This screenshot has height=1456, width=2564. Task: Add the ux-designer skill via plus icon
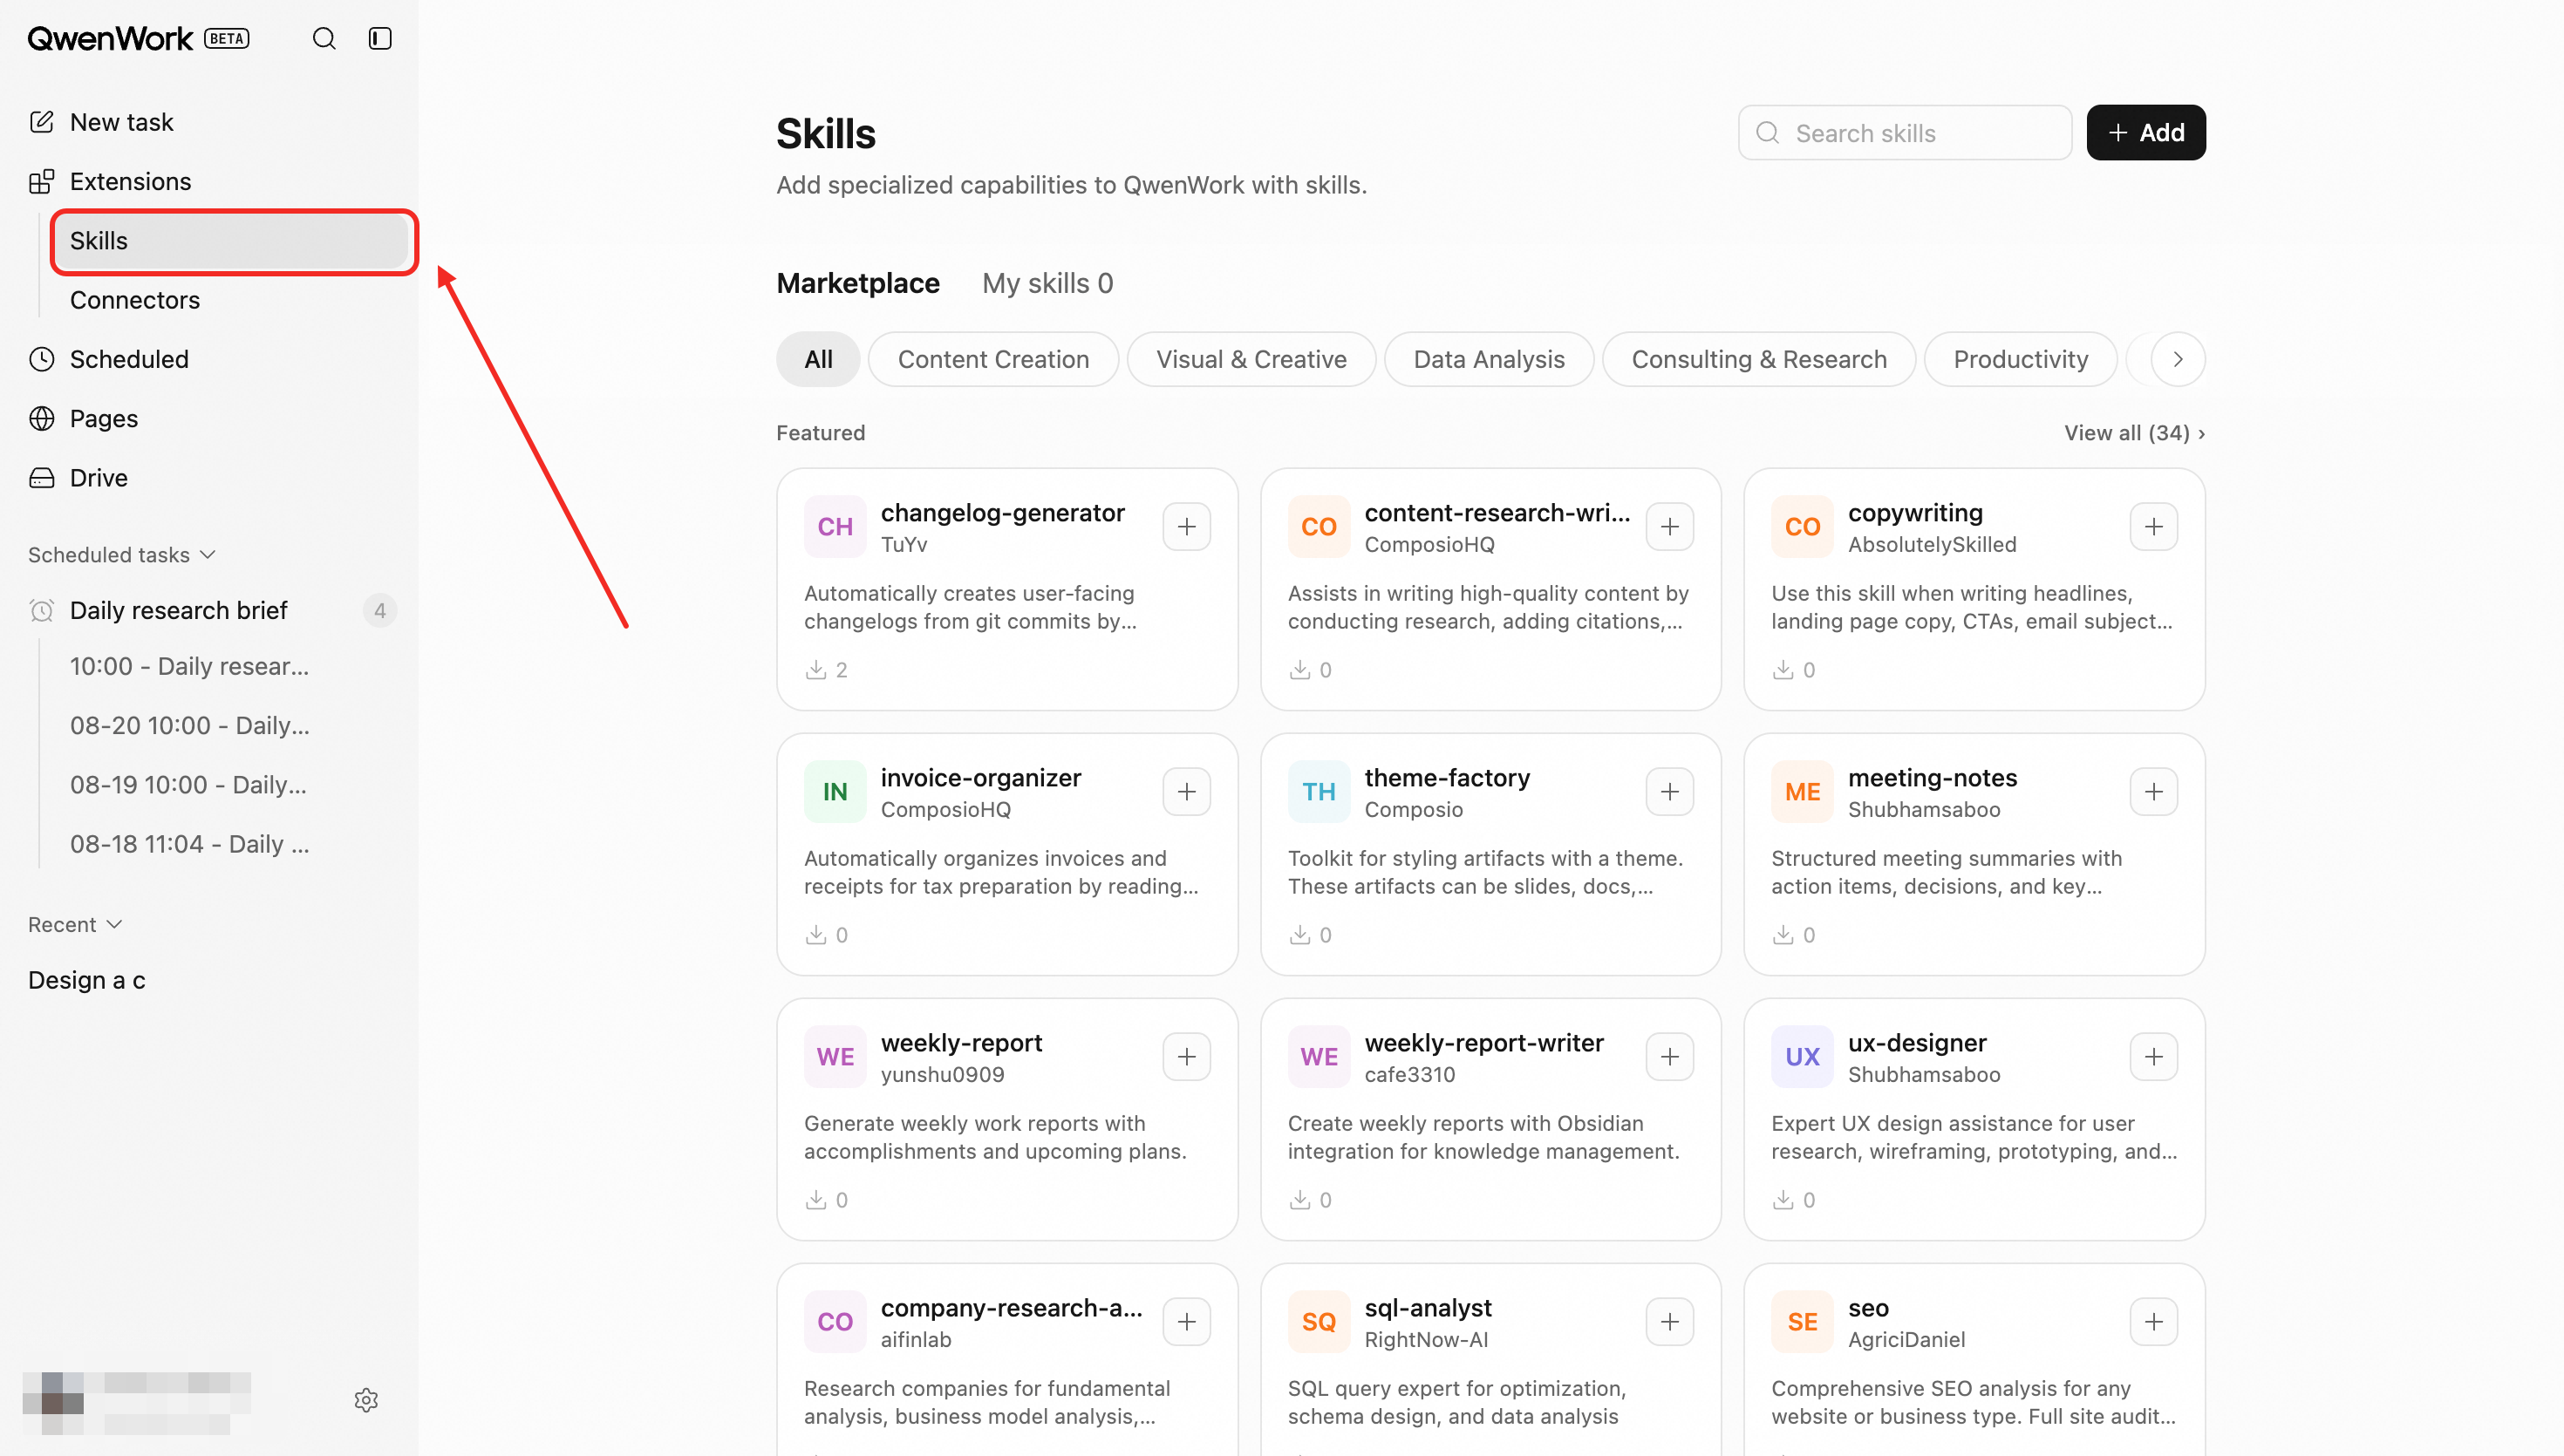(x=2153, y=1056)
